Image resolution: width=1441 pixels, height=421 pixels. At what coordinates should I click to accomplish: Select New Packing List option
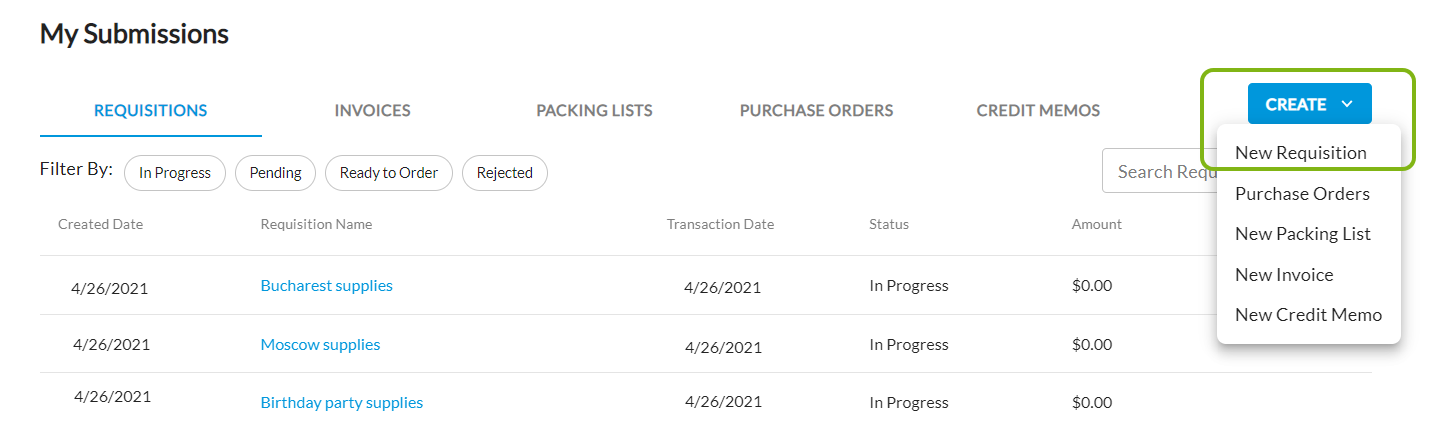[x=1302, y=234]
